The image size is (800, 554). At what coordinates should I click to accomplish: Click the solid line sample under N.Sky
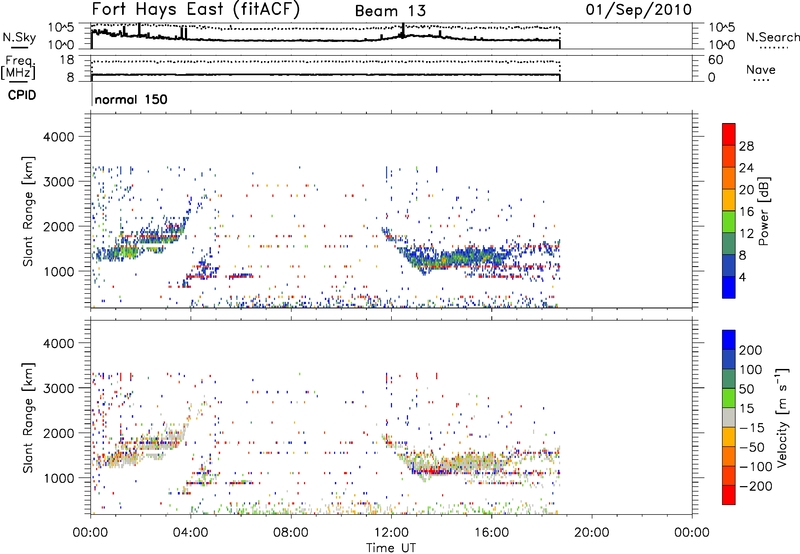(x=18, y=47)
